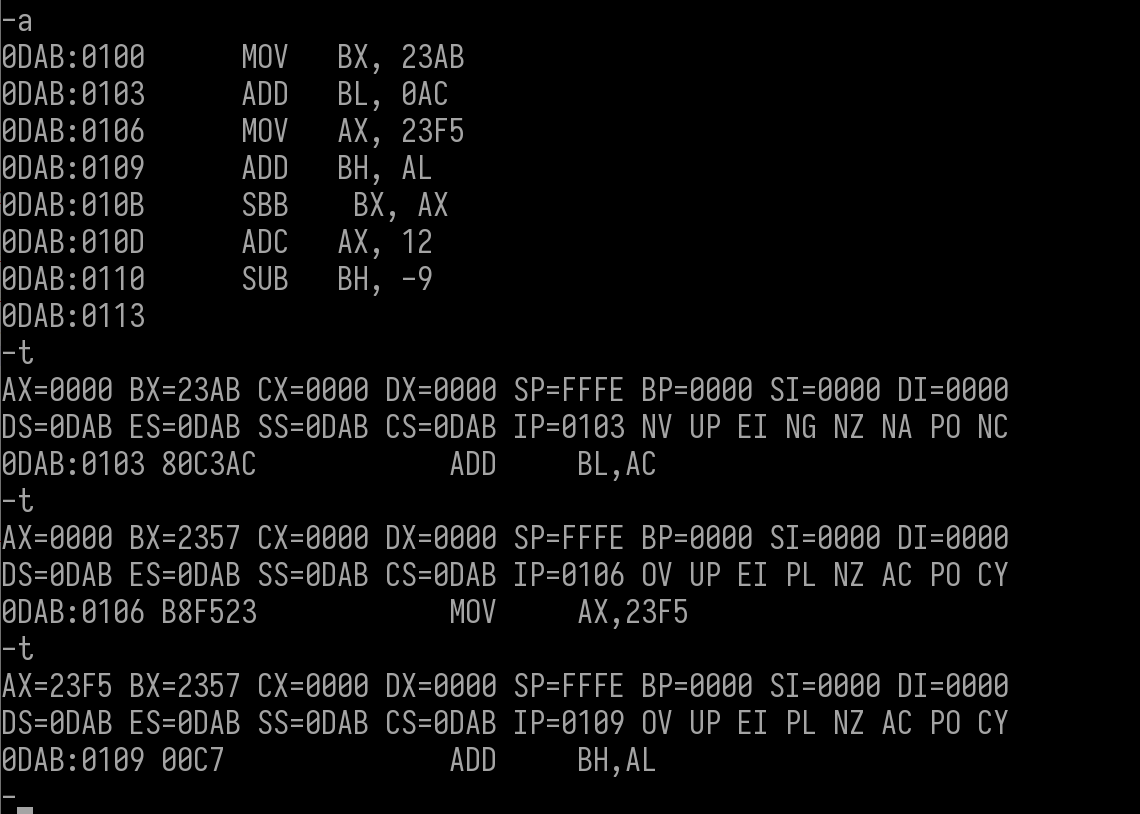Viewport: 1140px width, 814px height.
Task: Click the SUB BH, -9 instruction
Action: pos(337,280)
